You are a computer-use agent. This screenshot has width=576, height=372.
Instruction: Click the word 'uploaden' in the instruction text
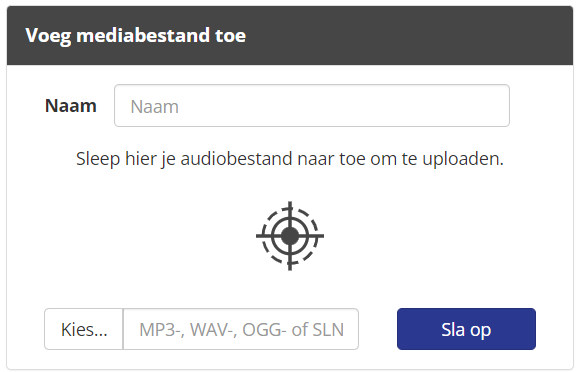pos(463,159)
